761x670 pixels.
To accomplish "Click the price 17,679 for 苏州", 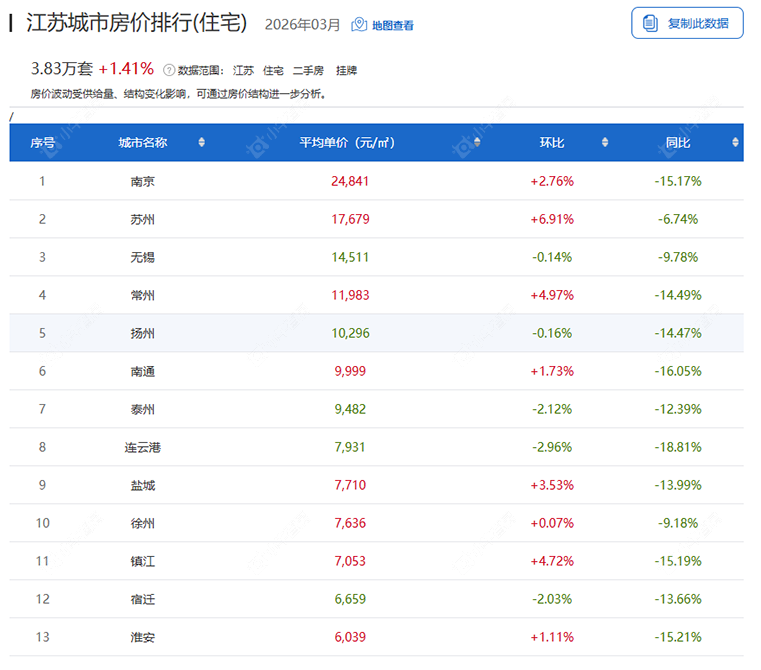I will 350,219.
